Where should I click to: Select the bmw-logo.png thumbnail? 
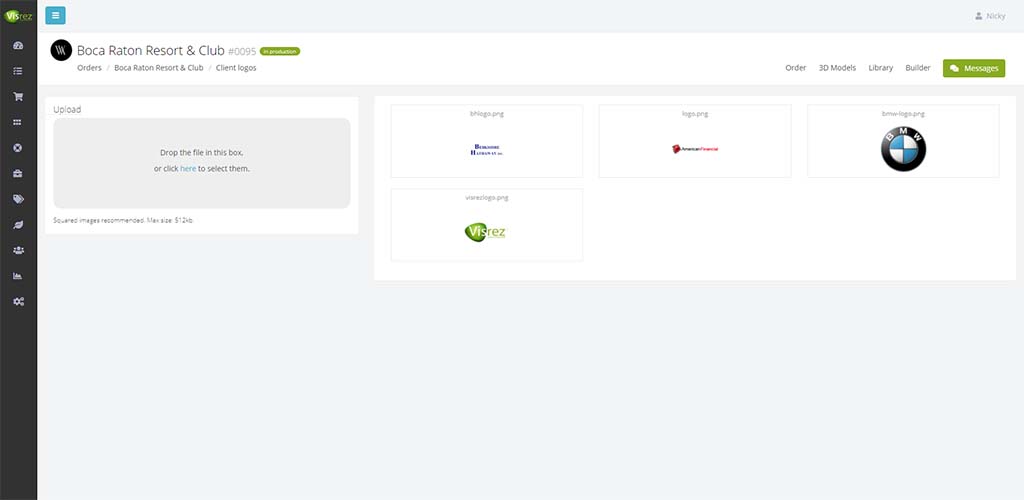coord(903,141)
